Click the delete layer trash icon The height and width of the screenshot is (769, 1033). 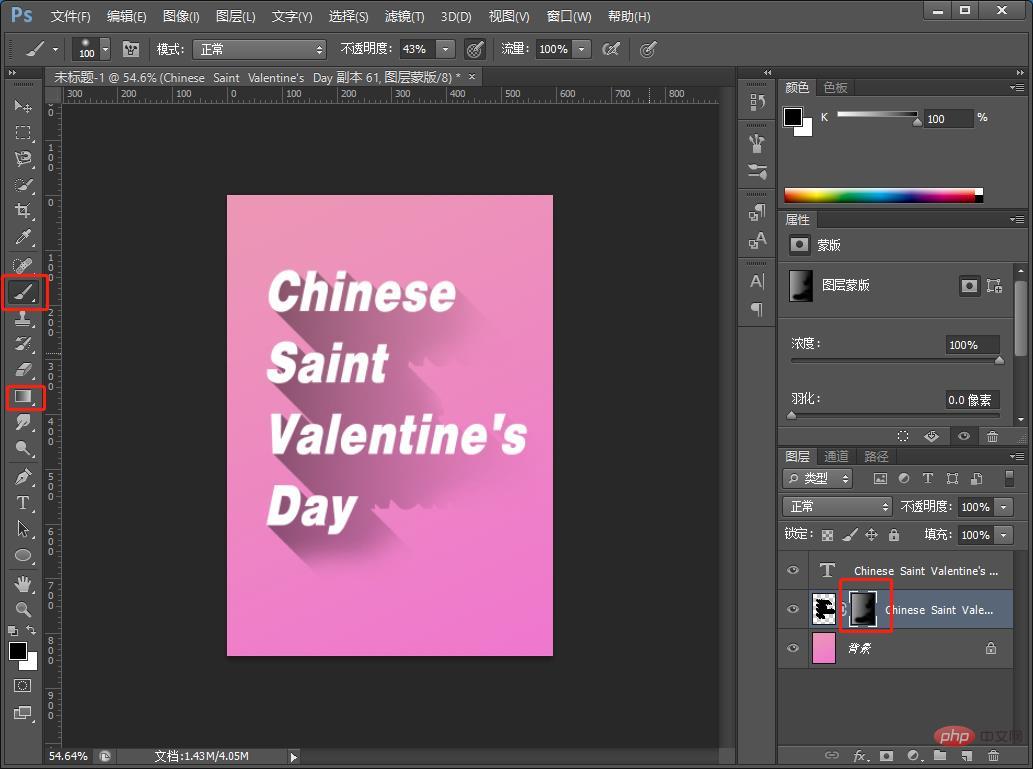pyautogui.click(x=992, y=756)
